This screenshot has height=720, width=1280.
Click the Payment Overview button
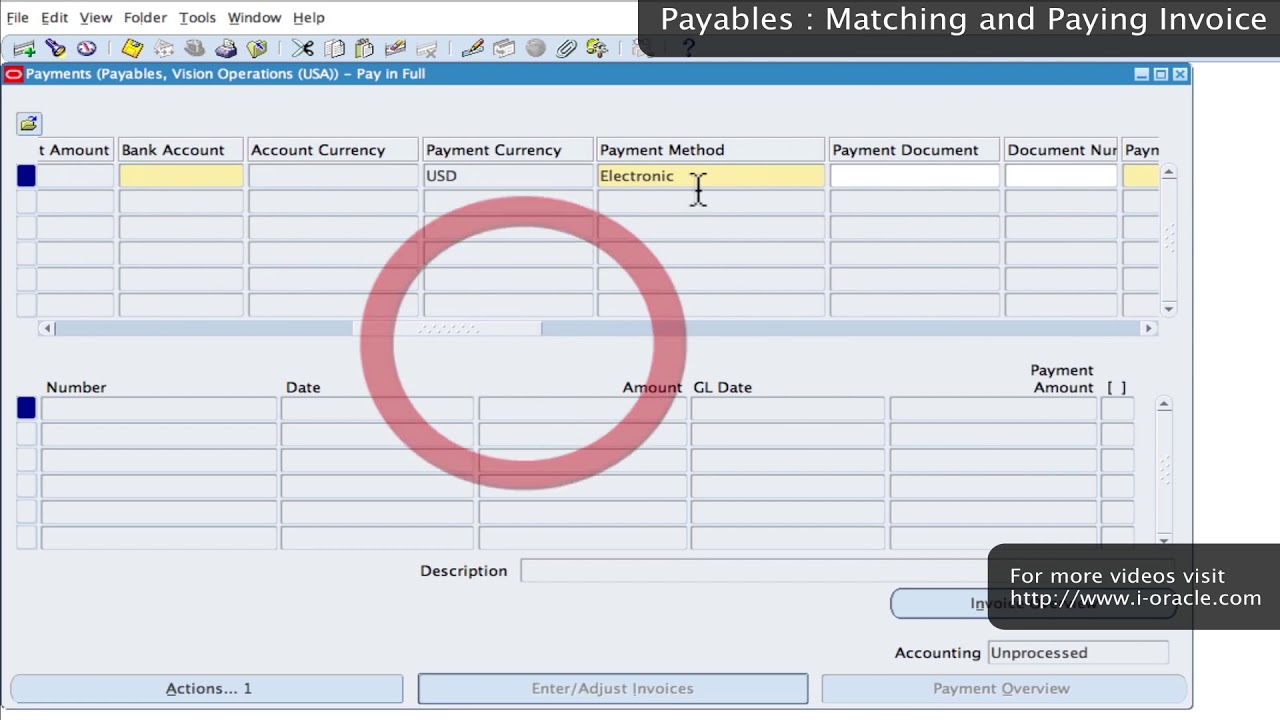coord(1002,688)
